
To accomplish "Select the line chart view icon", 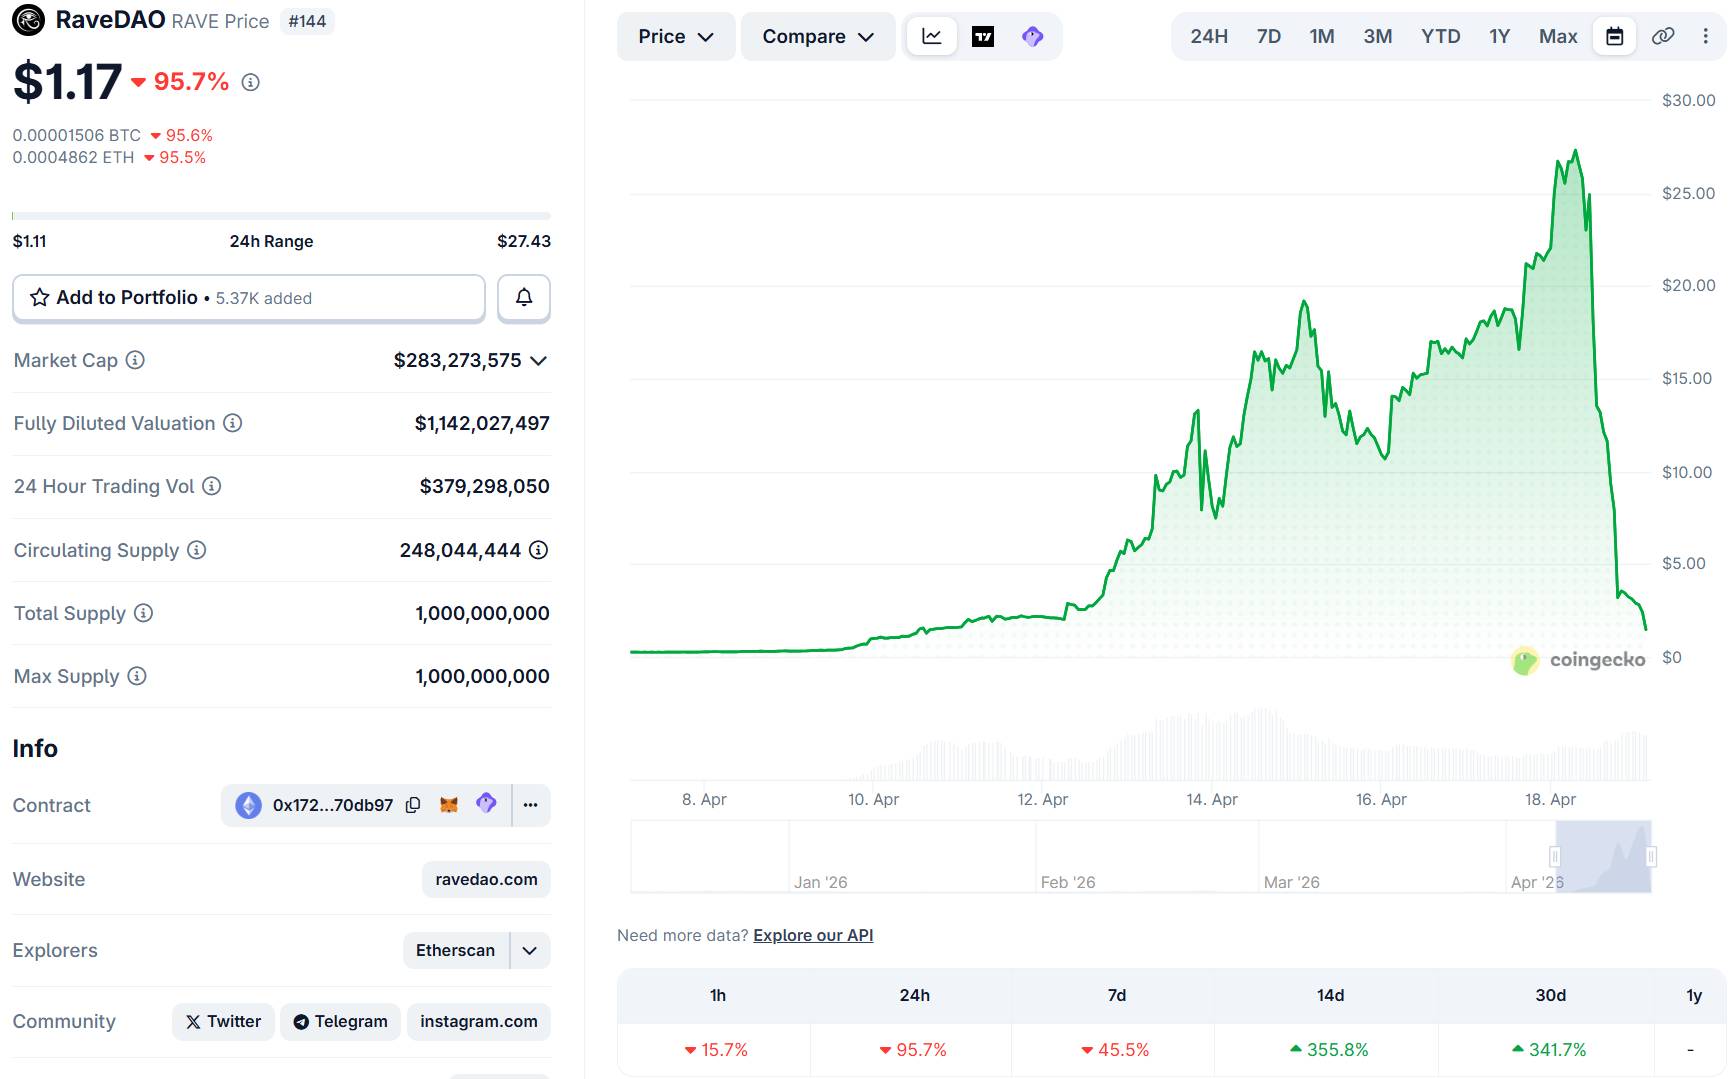I will (931, 36).
